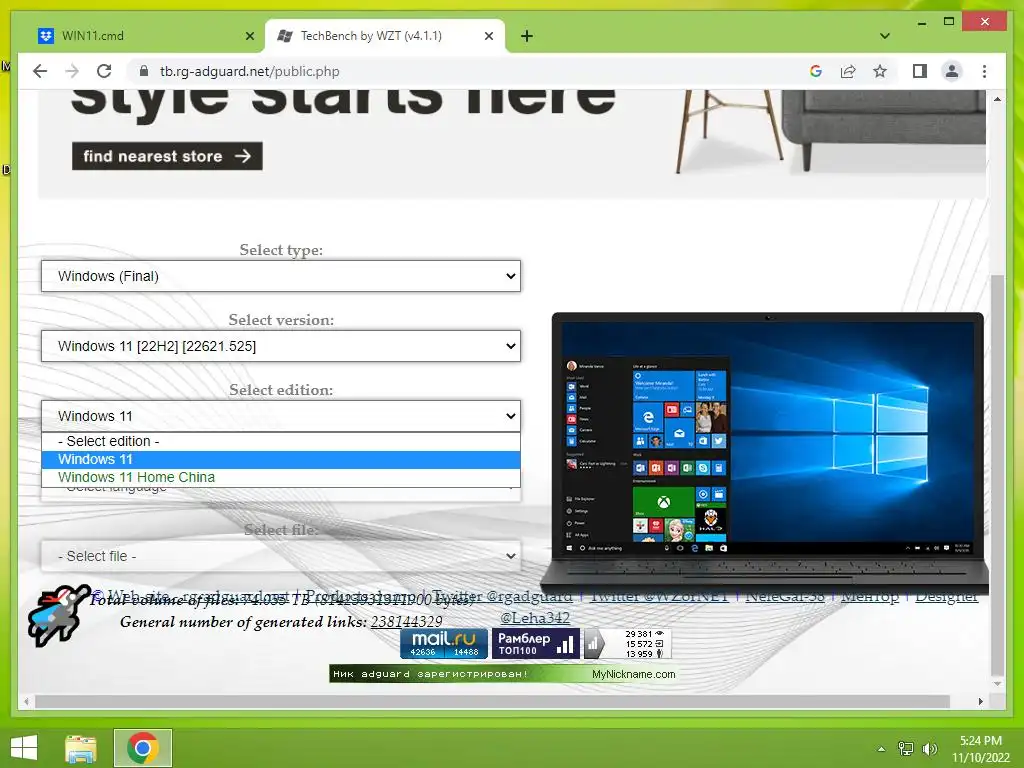Click the scroll right arrow
Viewport: 1024px width, 768px height.
coord(980,701)
